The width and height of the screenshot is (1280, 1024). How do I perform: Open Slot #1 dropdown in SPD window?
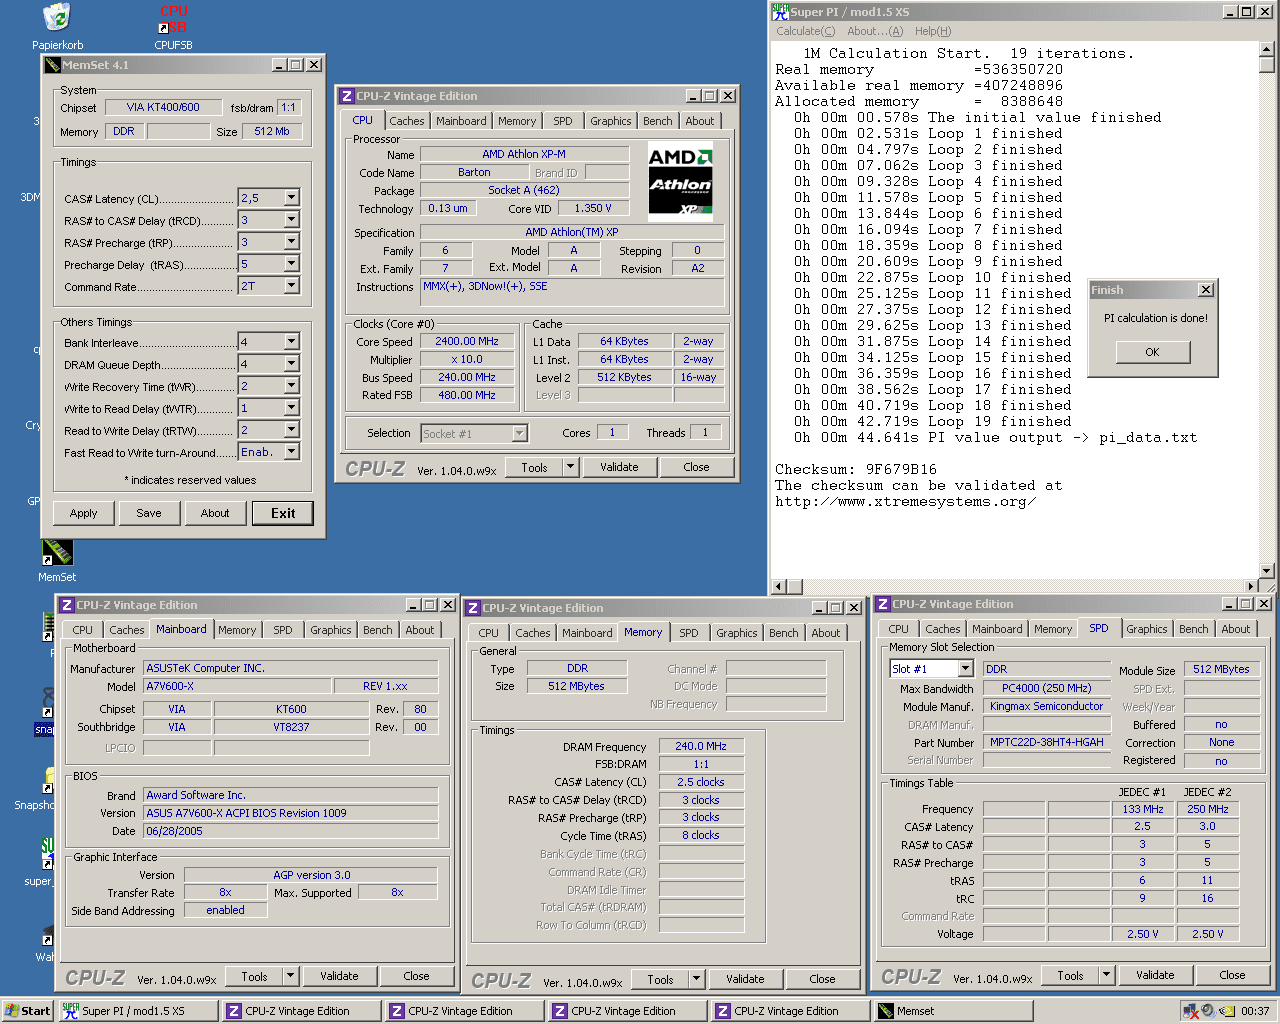pyautogui.click(x=965, y=669)
